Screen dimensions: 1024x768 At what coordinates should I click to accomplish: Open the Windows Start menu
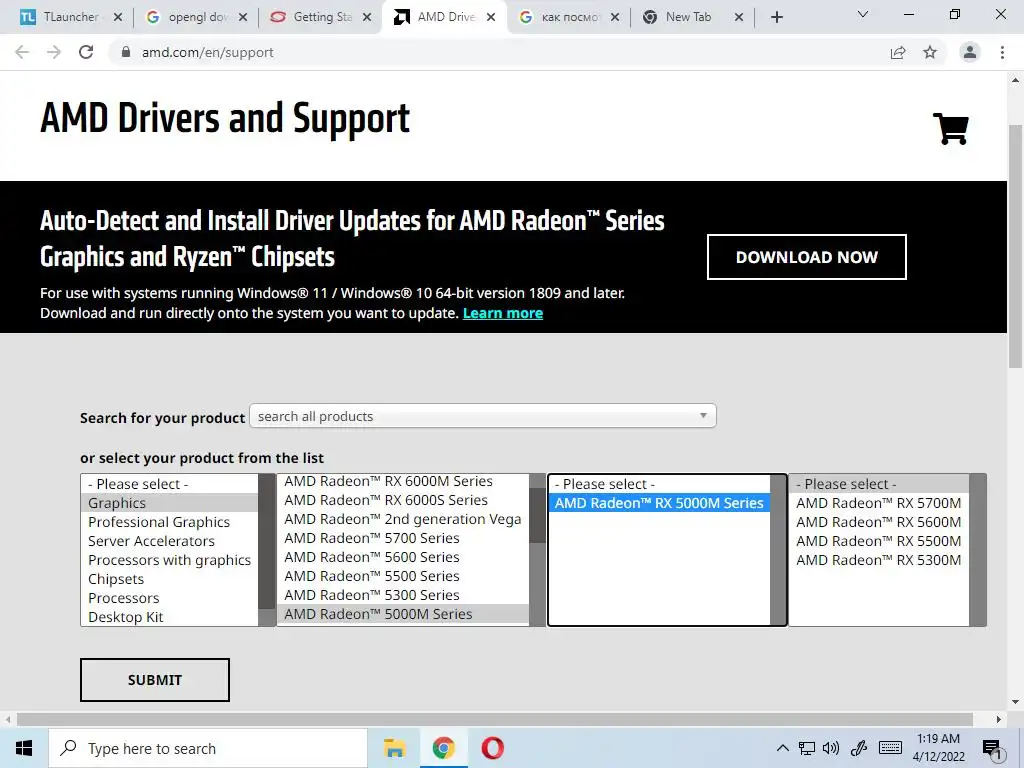click(x=24, y=748)
